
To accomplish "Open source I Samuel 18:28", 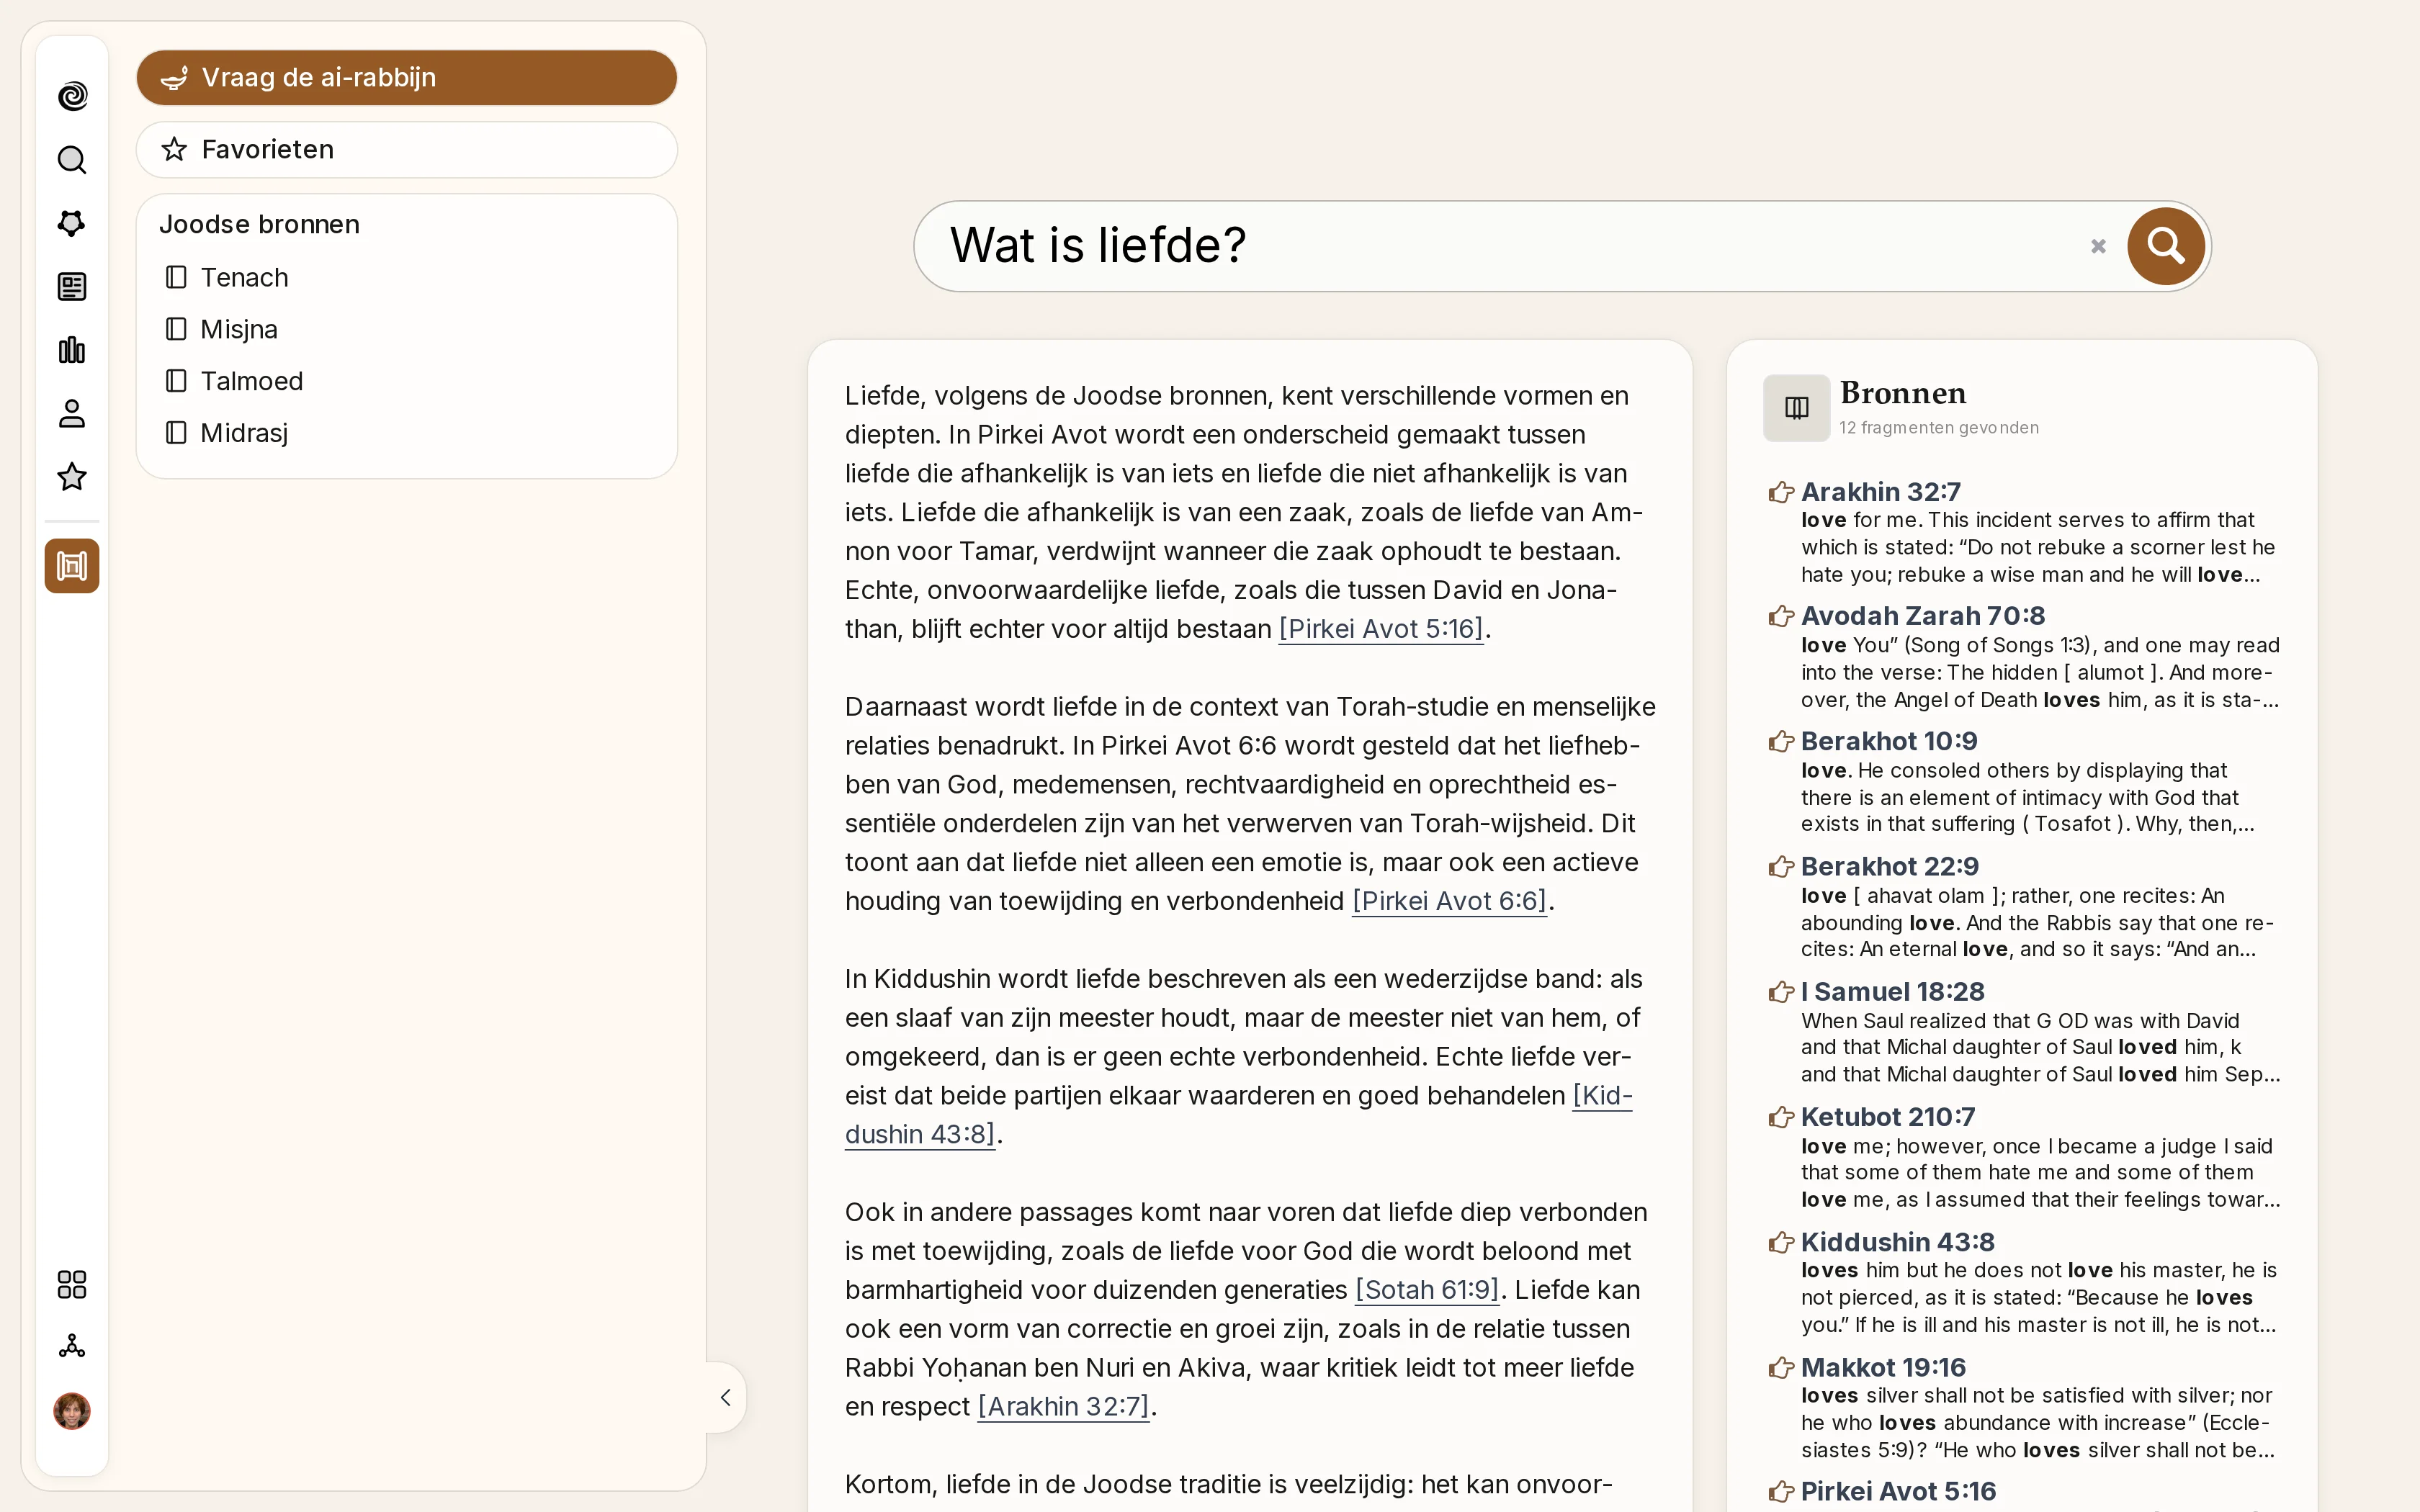I will coord(1892,992).
